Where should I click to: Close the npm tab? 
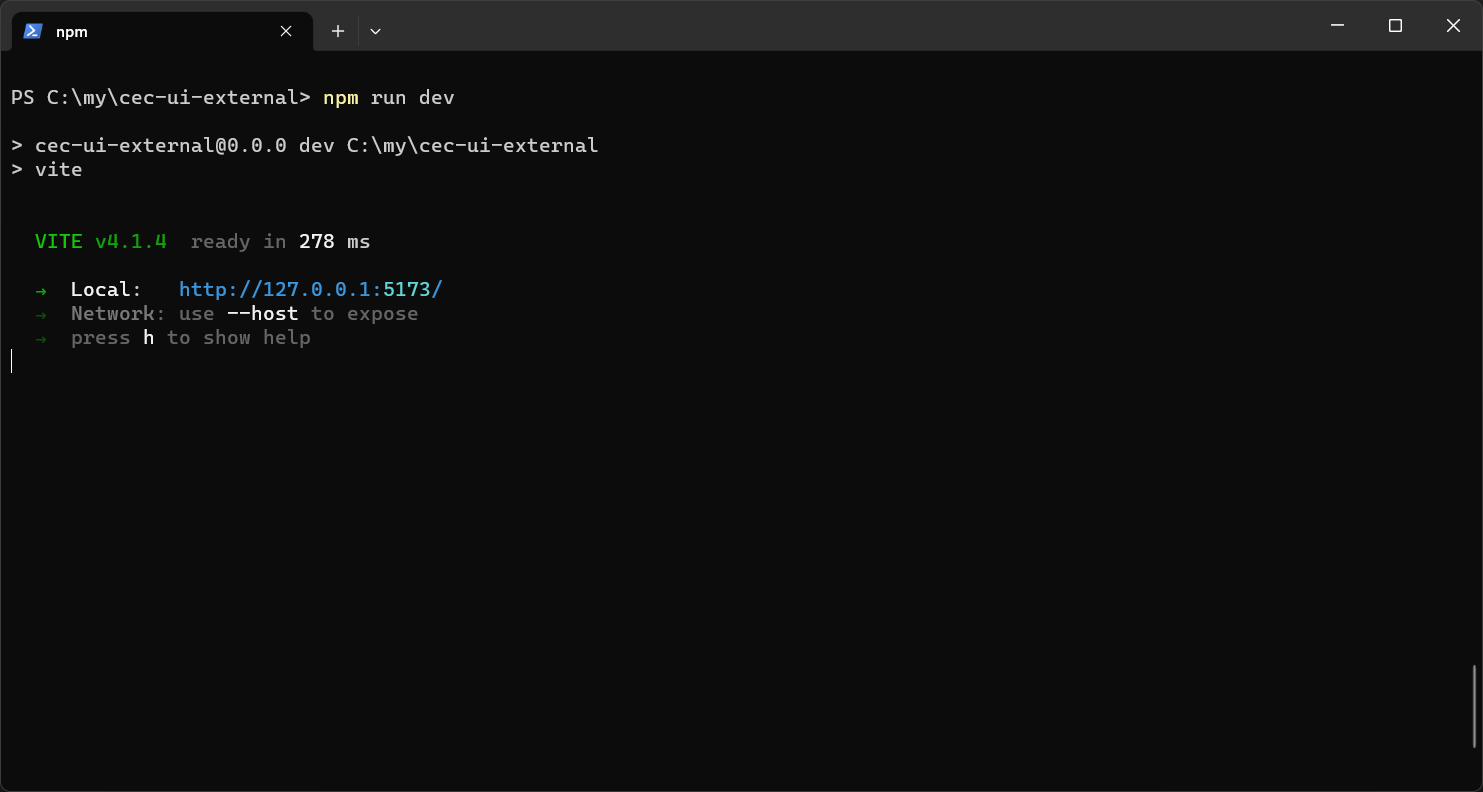point(286,31)
